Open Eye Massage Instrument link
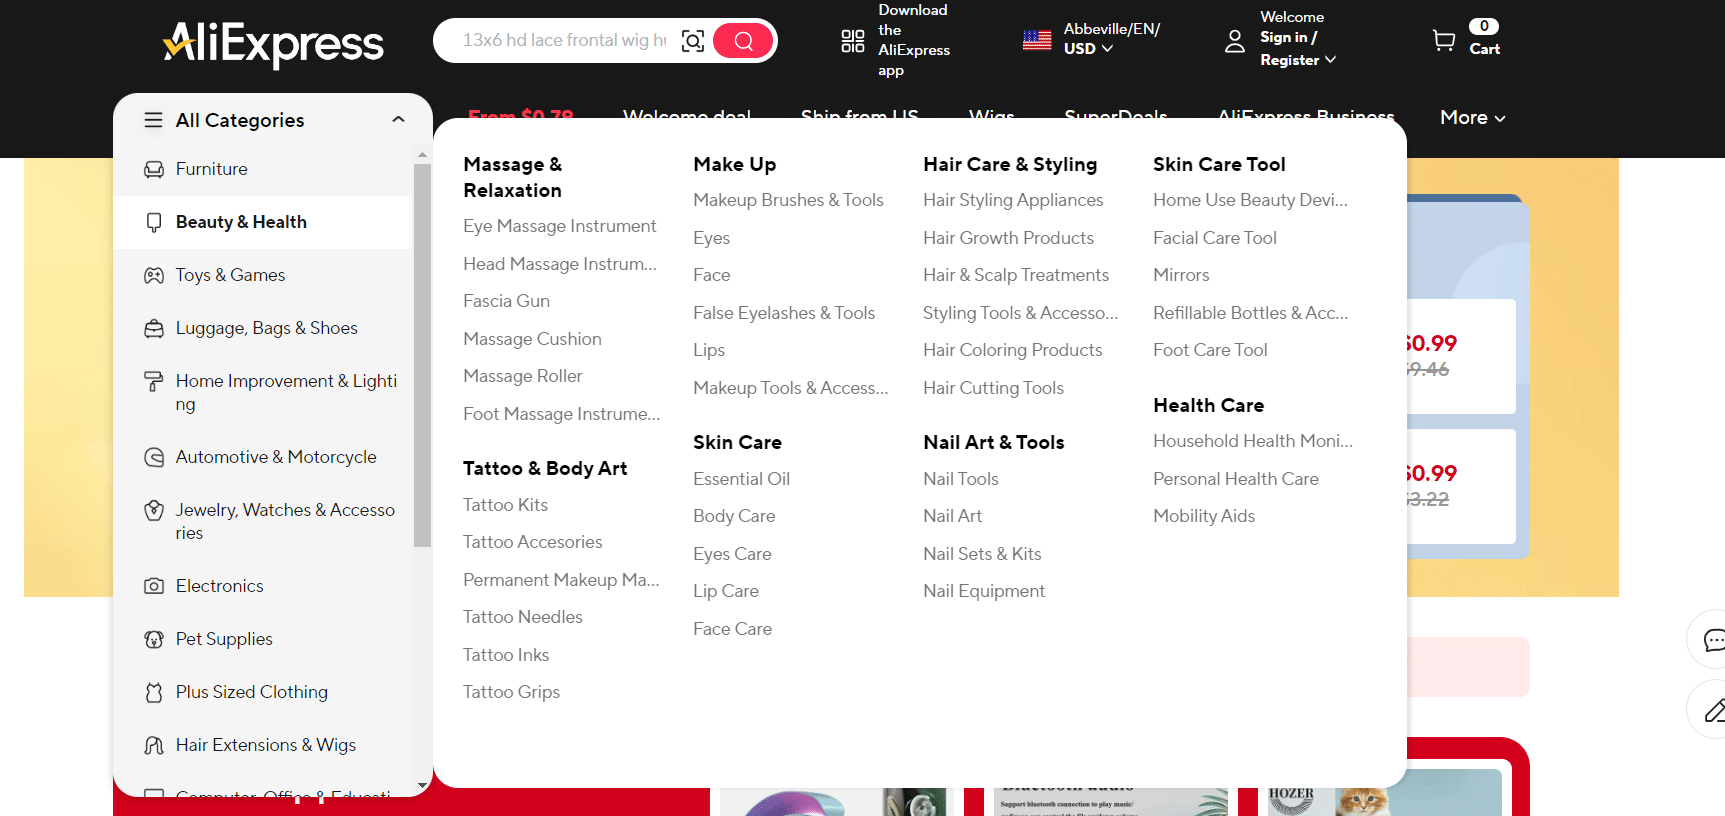The width and height of the screenshot is (1725, 816). (x=559, y=226)
